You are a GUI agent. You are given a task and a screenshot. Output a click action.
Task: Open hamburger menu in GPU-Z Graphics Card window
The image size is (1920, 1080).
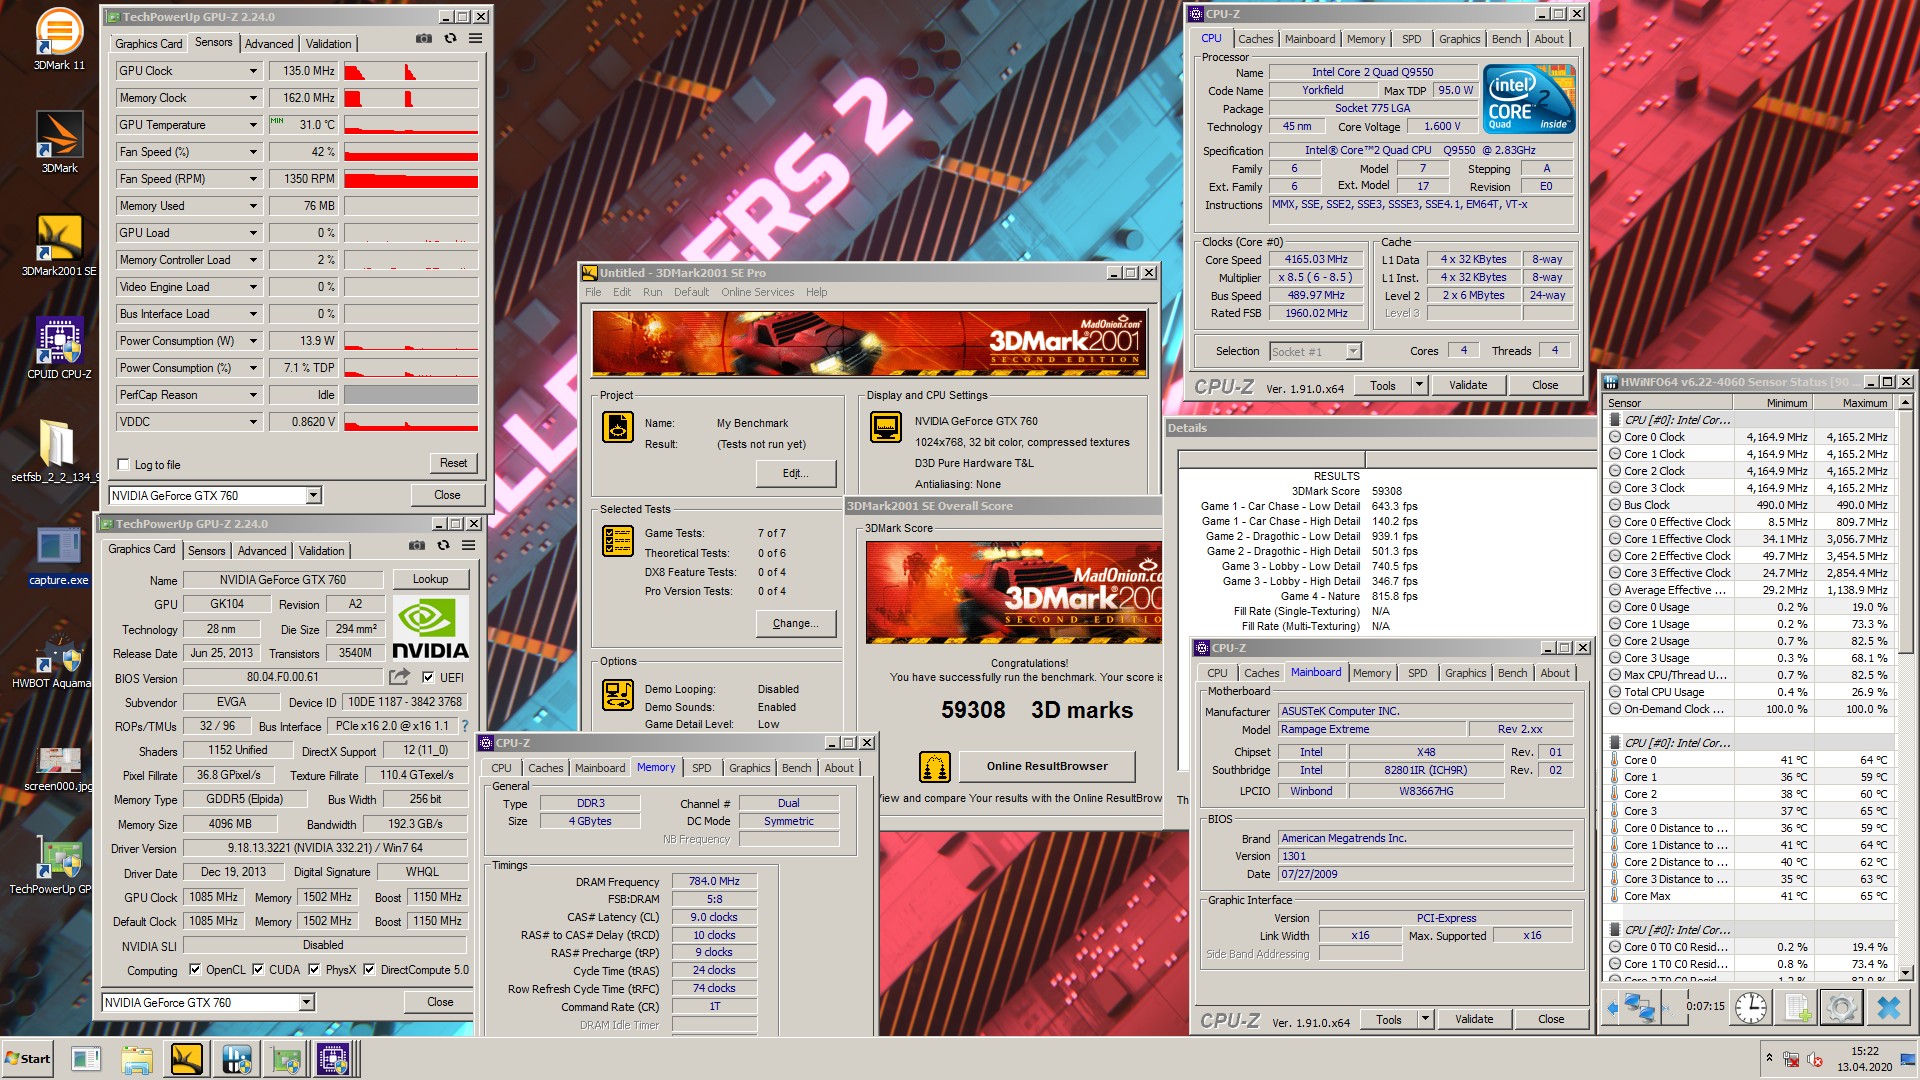click(x=468, y=545)
